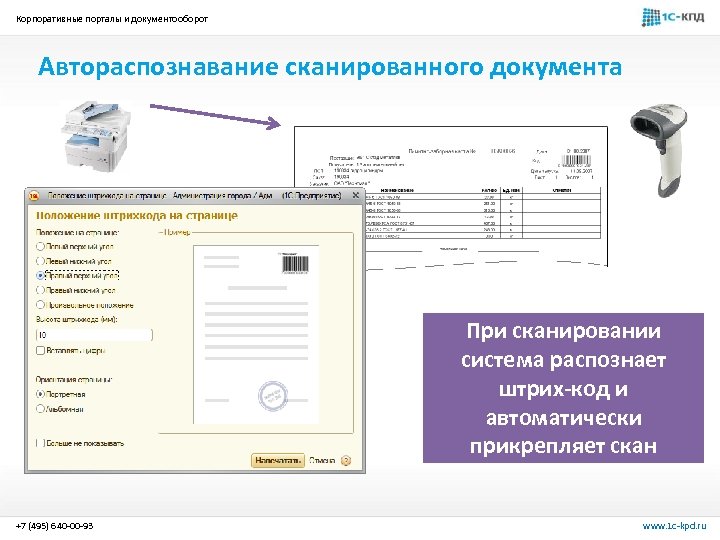Click the 'Отмена' button

coord(322,461)
